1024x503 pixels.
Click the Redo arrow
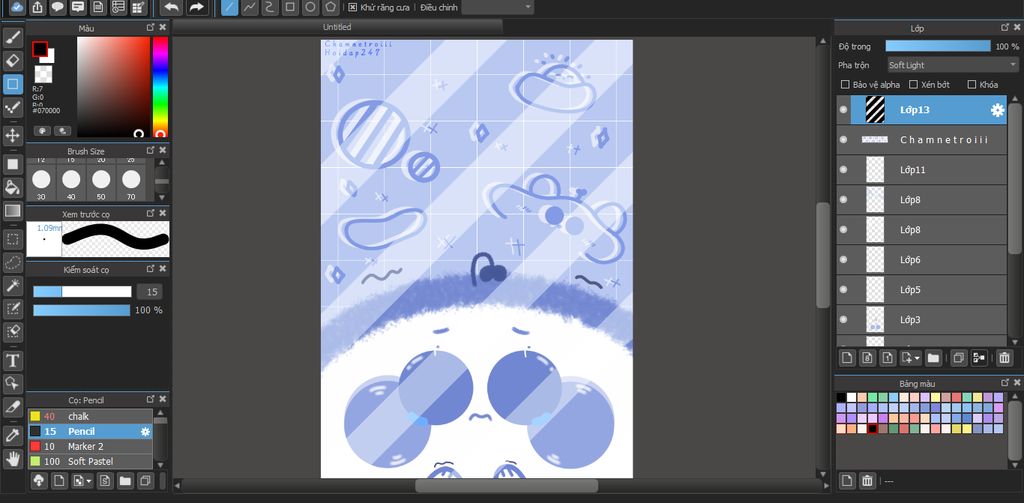[x=196, y=7]
